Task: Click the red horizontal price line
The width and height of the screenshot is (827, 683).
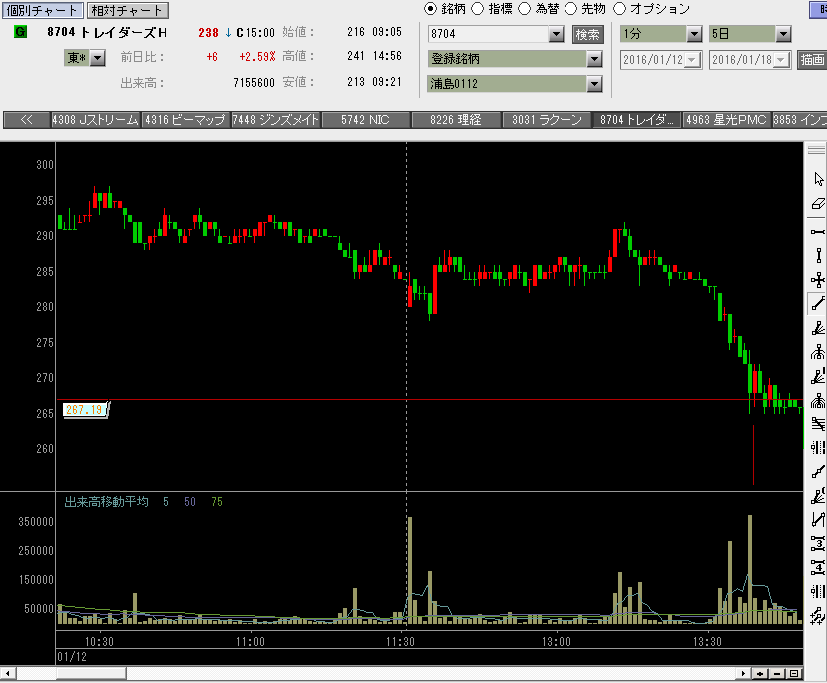Action: 430,400
